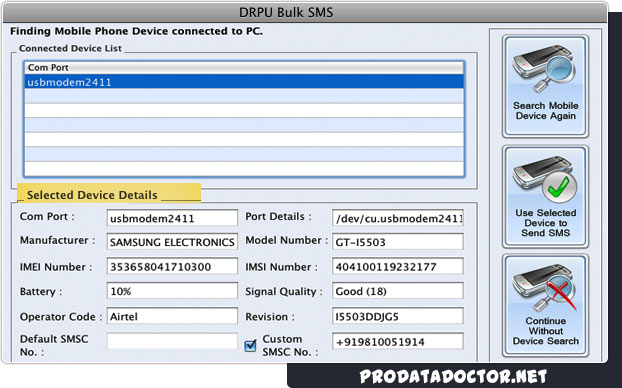Click the Revision field I5503DDJG5

pos(397,316)
